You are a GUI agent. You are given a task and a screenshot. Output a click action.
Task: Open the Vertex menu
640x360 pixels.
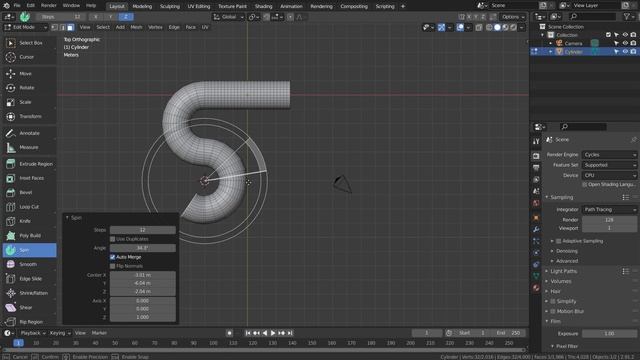(x=155, y=27)
